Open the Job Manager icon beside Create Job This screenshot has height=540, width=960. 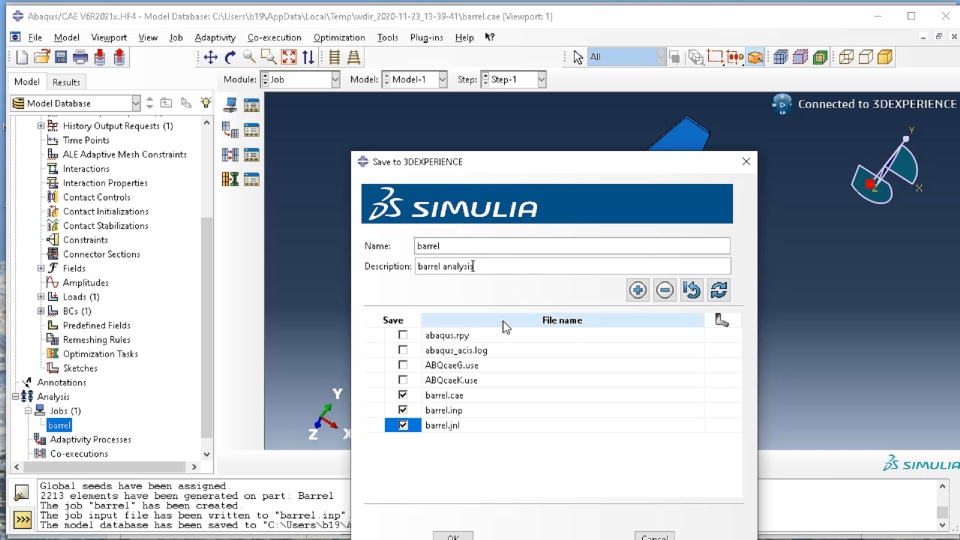(x=252, y=105)
